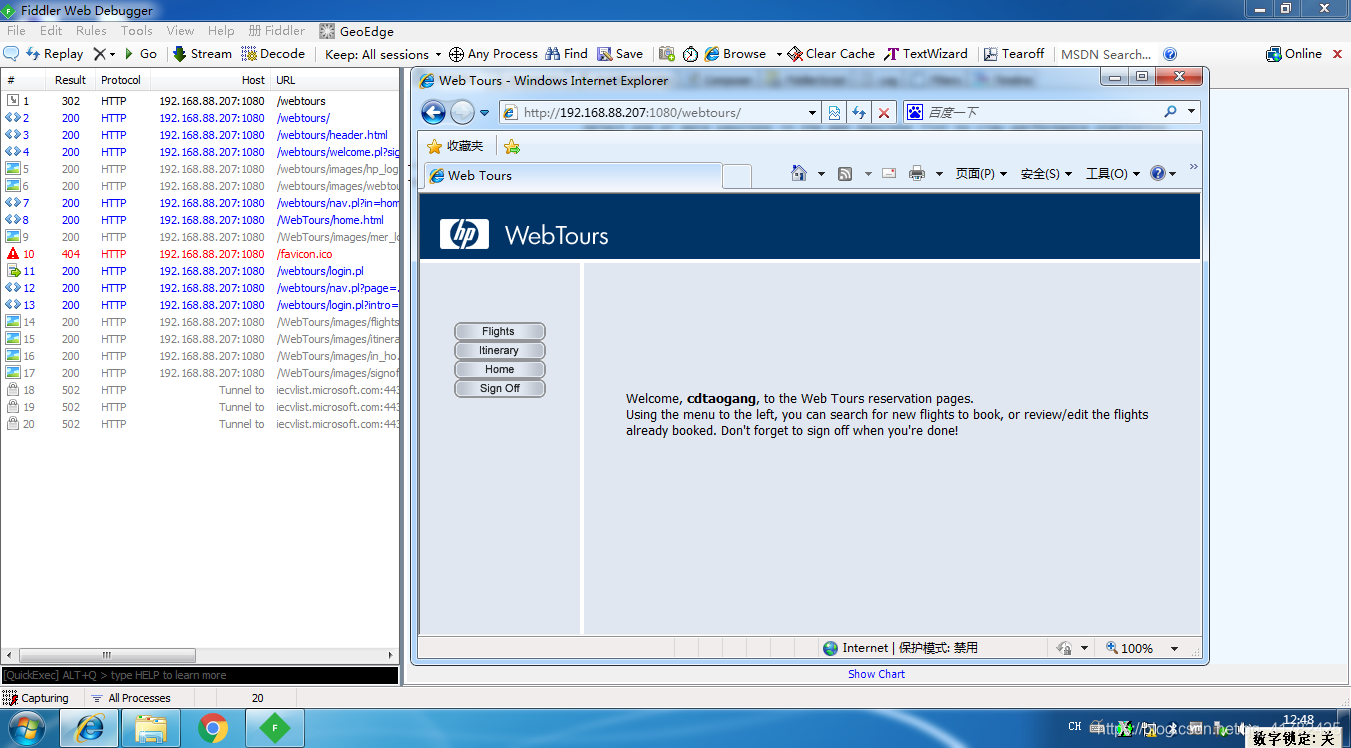Open IE address bar history dropdown
Image resolution: width=1351 pixels, height=748 pixels.
point(812,113)
